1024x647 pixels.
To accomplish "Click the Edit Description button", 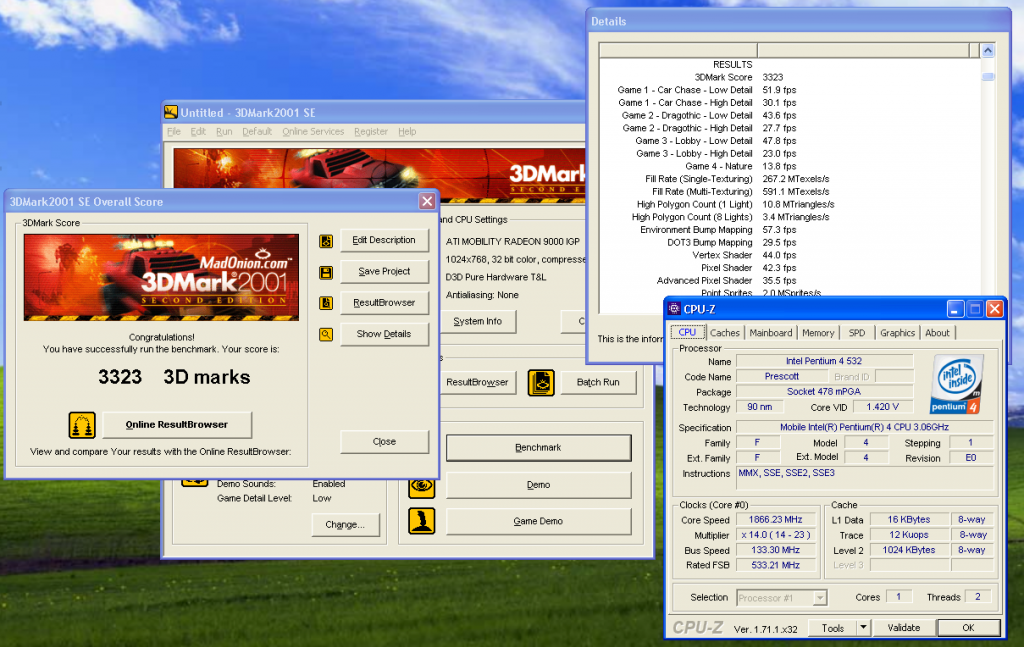I will click(384, 240).
